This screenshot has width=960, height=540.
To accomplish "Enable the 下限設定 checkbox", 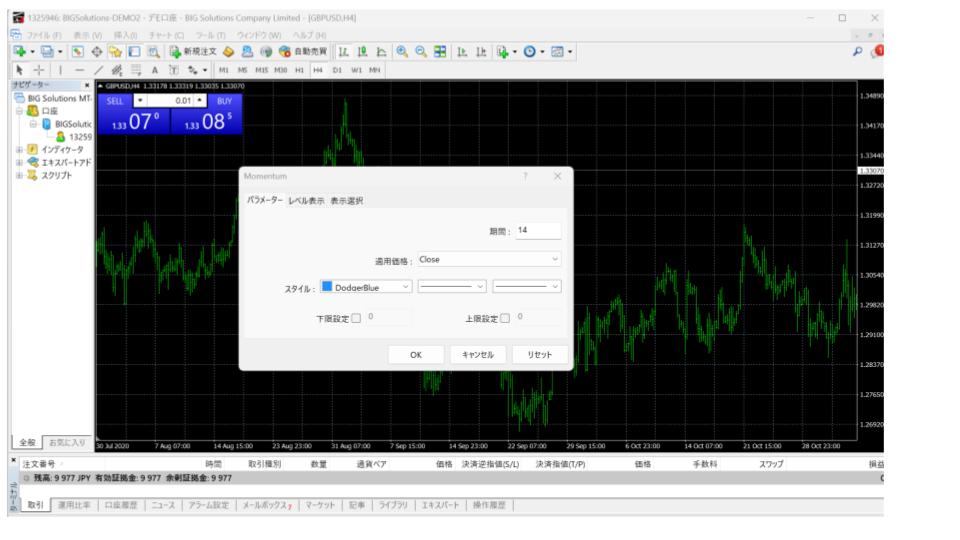I will 355,318.
